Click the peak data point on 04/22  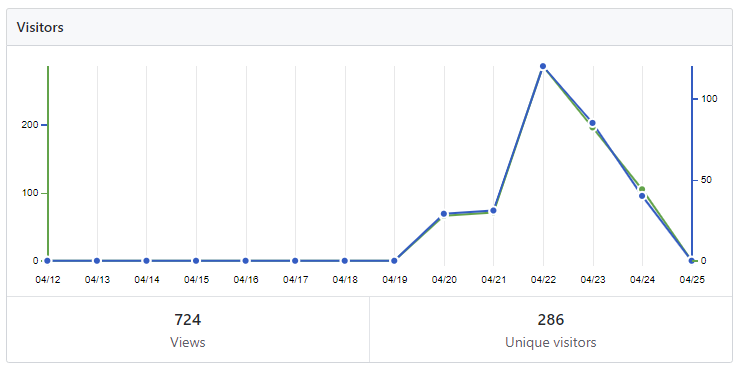543,66
